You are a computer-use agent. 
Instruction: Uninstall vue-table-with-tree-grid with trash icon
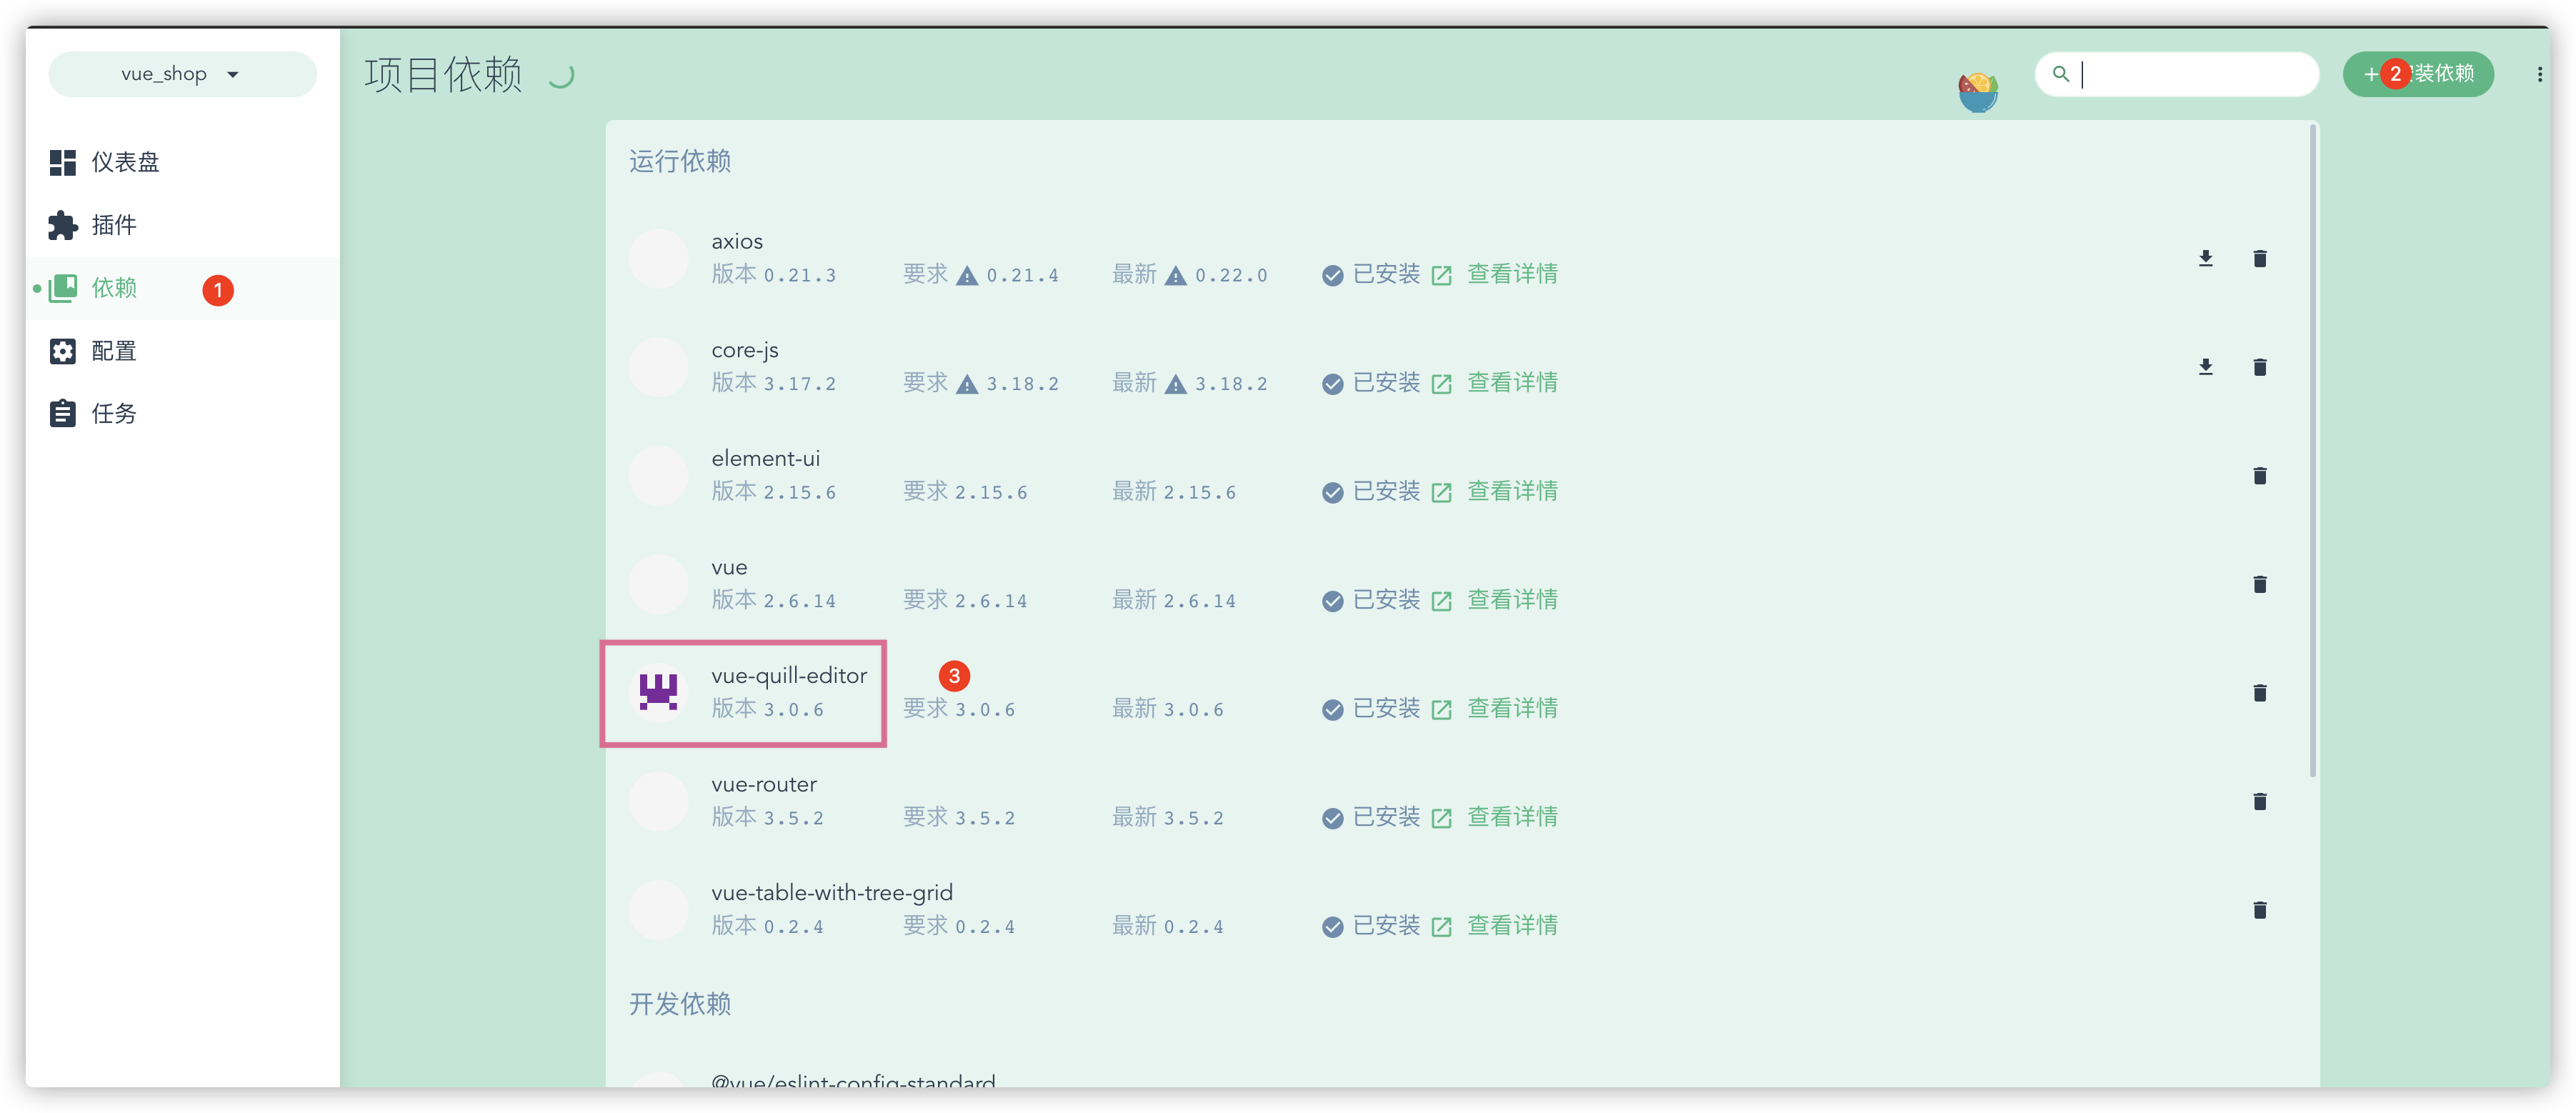(2259, 910)
